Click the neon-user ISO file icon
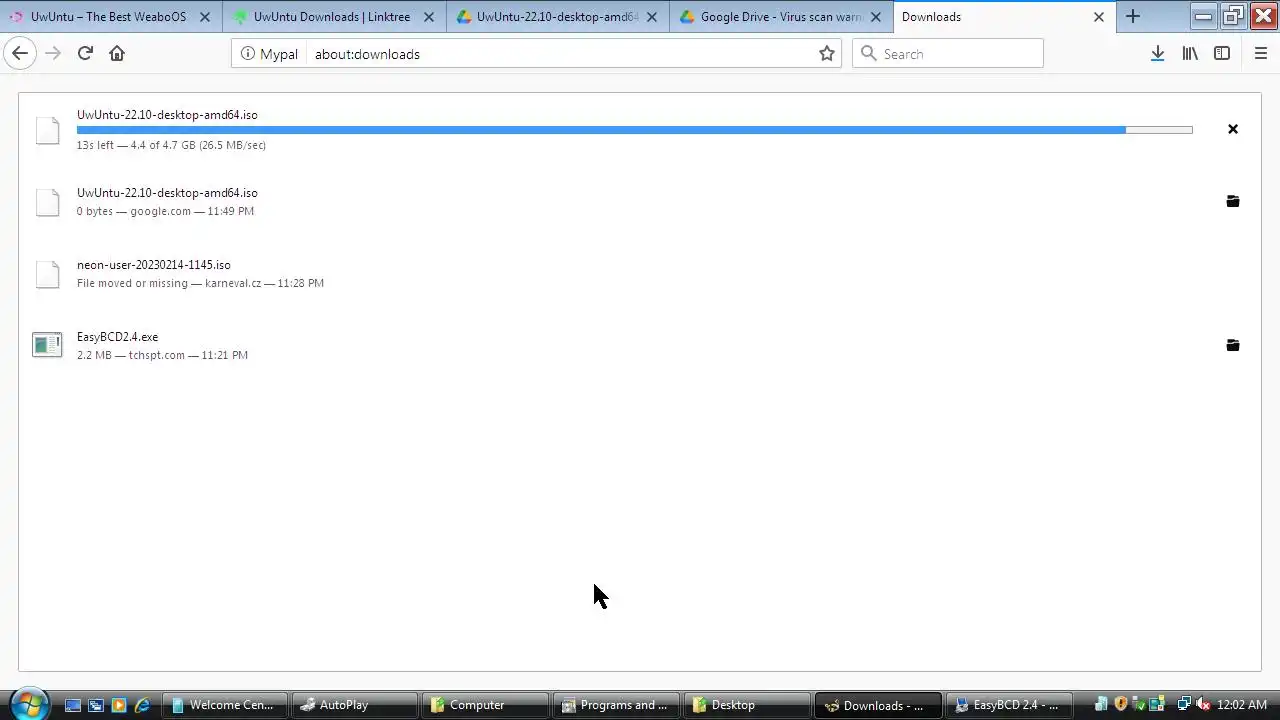Screen dimensions: 1280x720 (47, 273)
